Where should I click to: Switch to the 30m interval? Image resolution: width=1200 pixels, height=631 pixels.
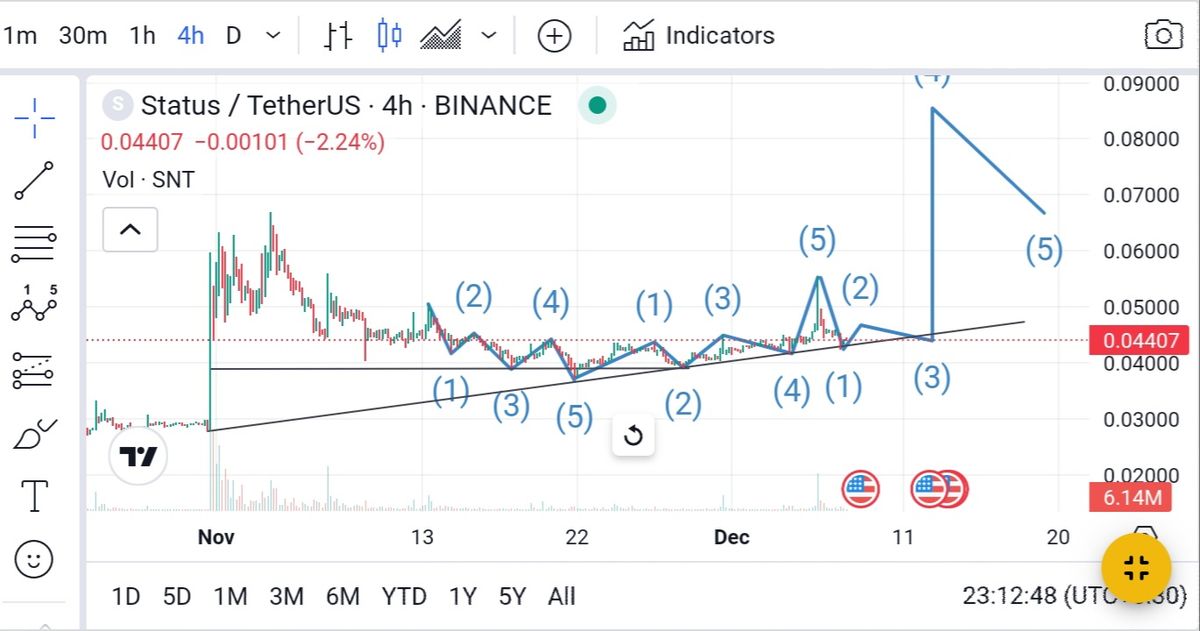point(83,36)
